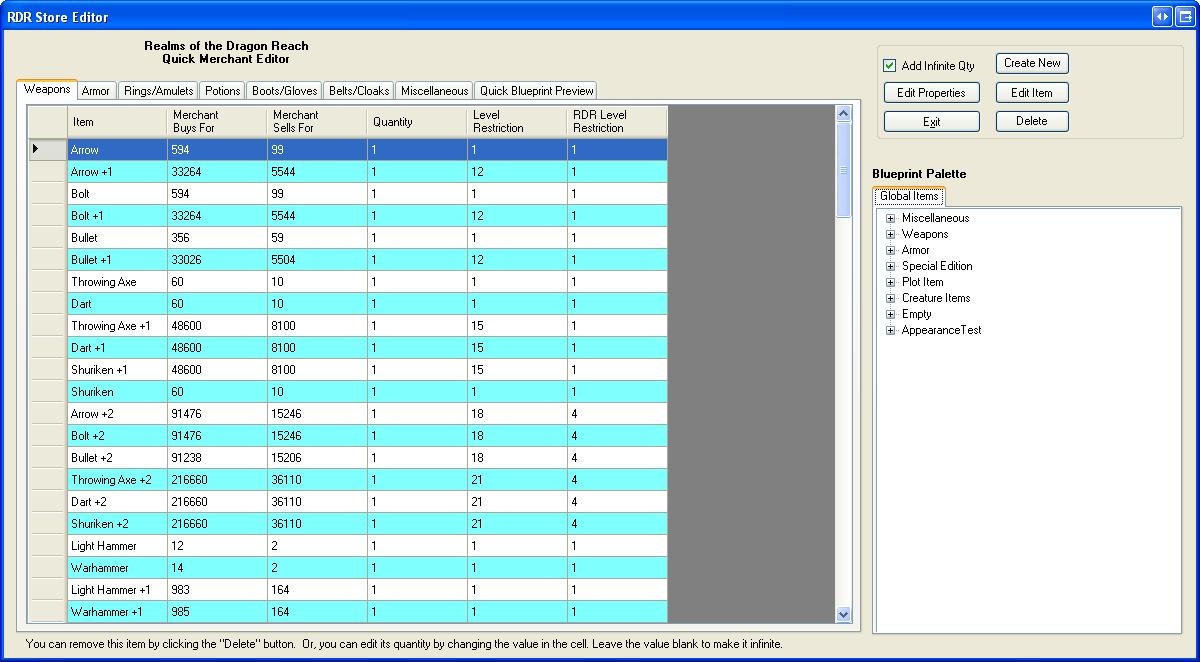Expand the Weapons node in Blueprint Palette
Screen dimensions: 1200x662
890,234
